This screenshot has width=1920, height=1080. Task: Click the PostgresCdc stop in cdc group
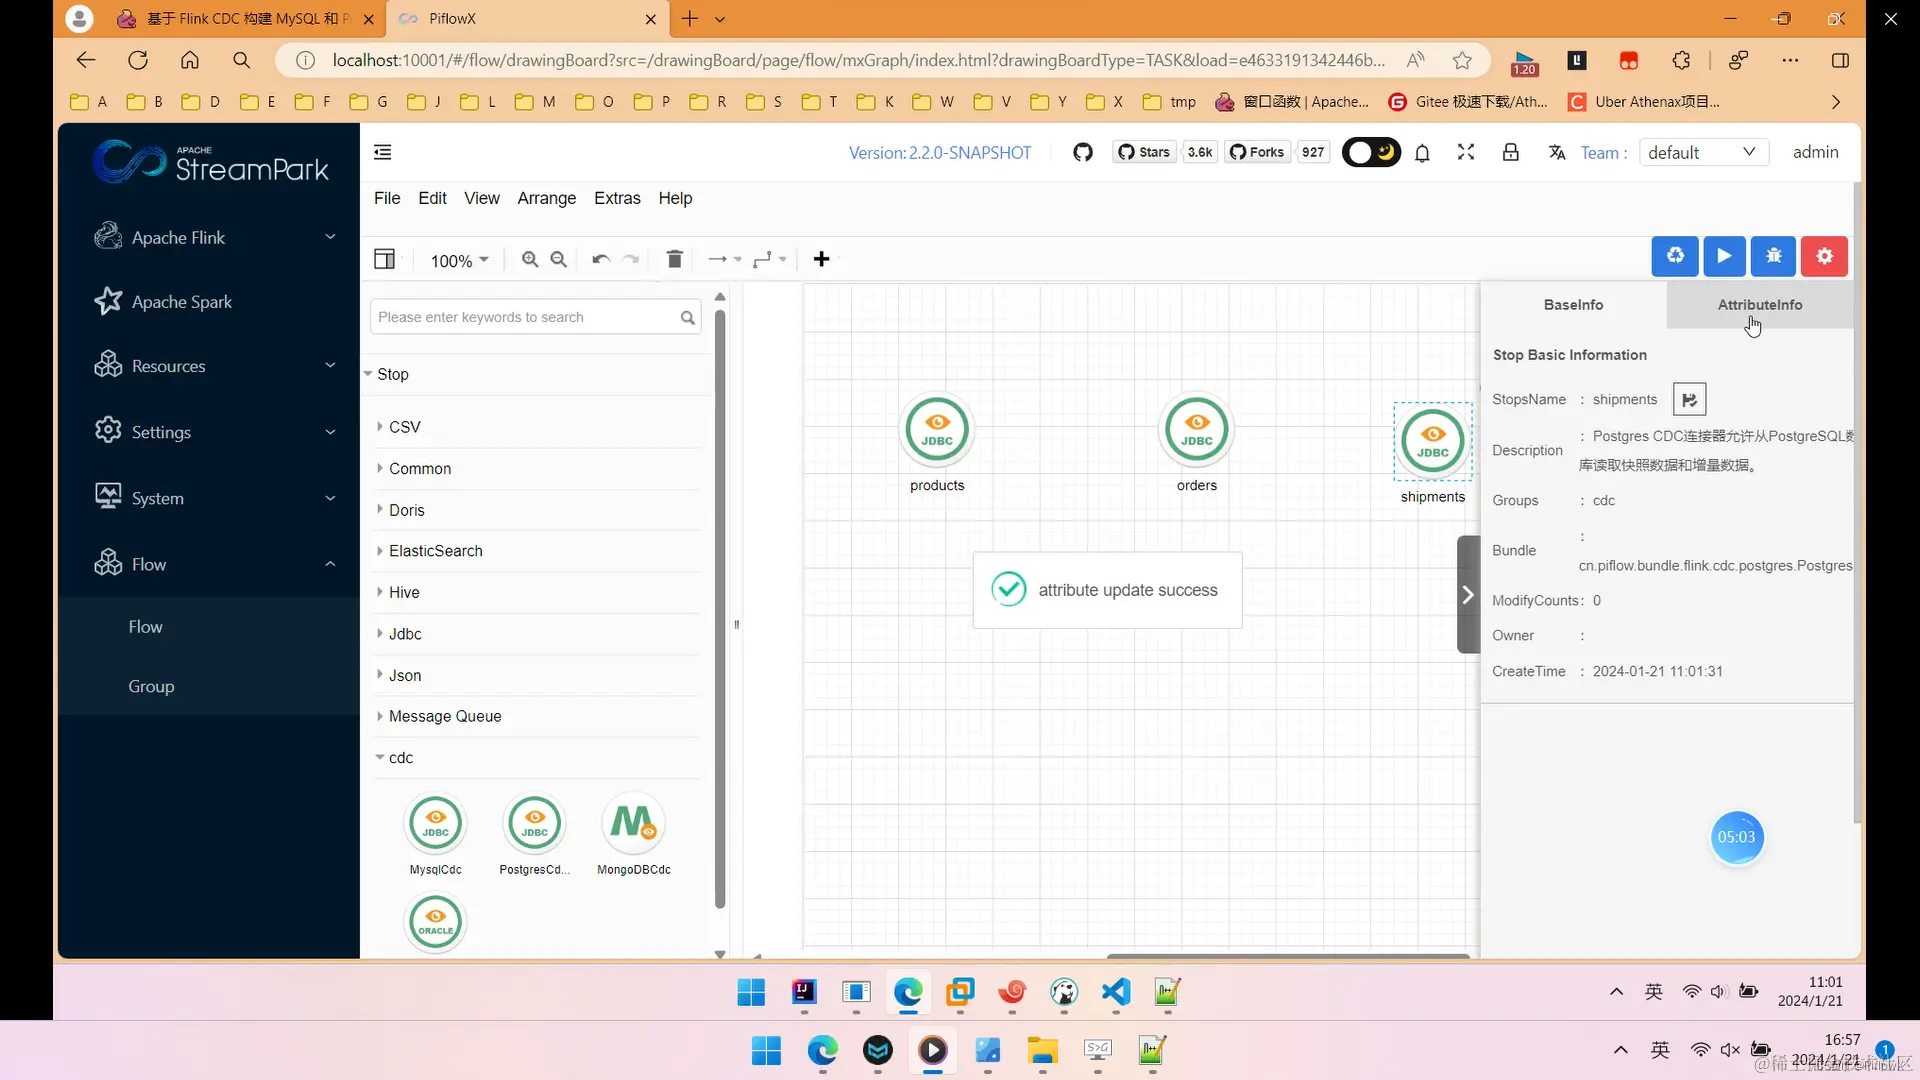coord(534,824)
